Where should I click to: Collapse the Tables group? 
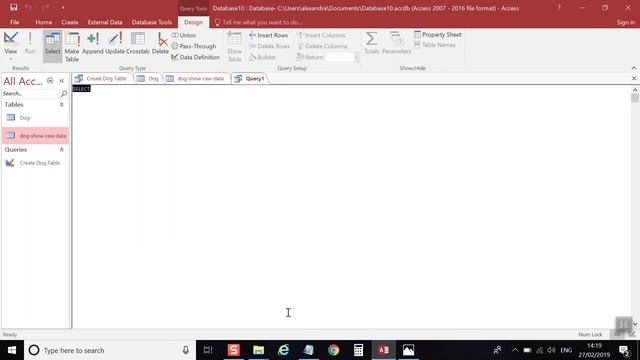(x=62, y=104)
